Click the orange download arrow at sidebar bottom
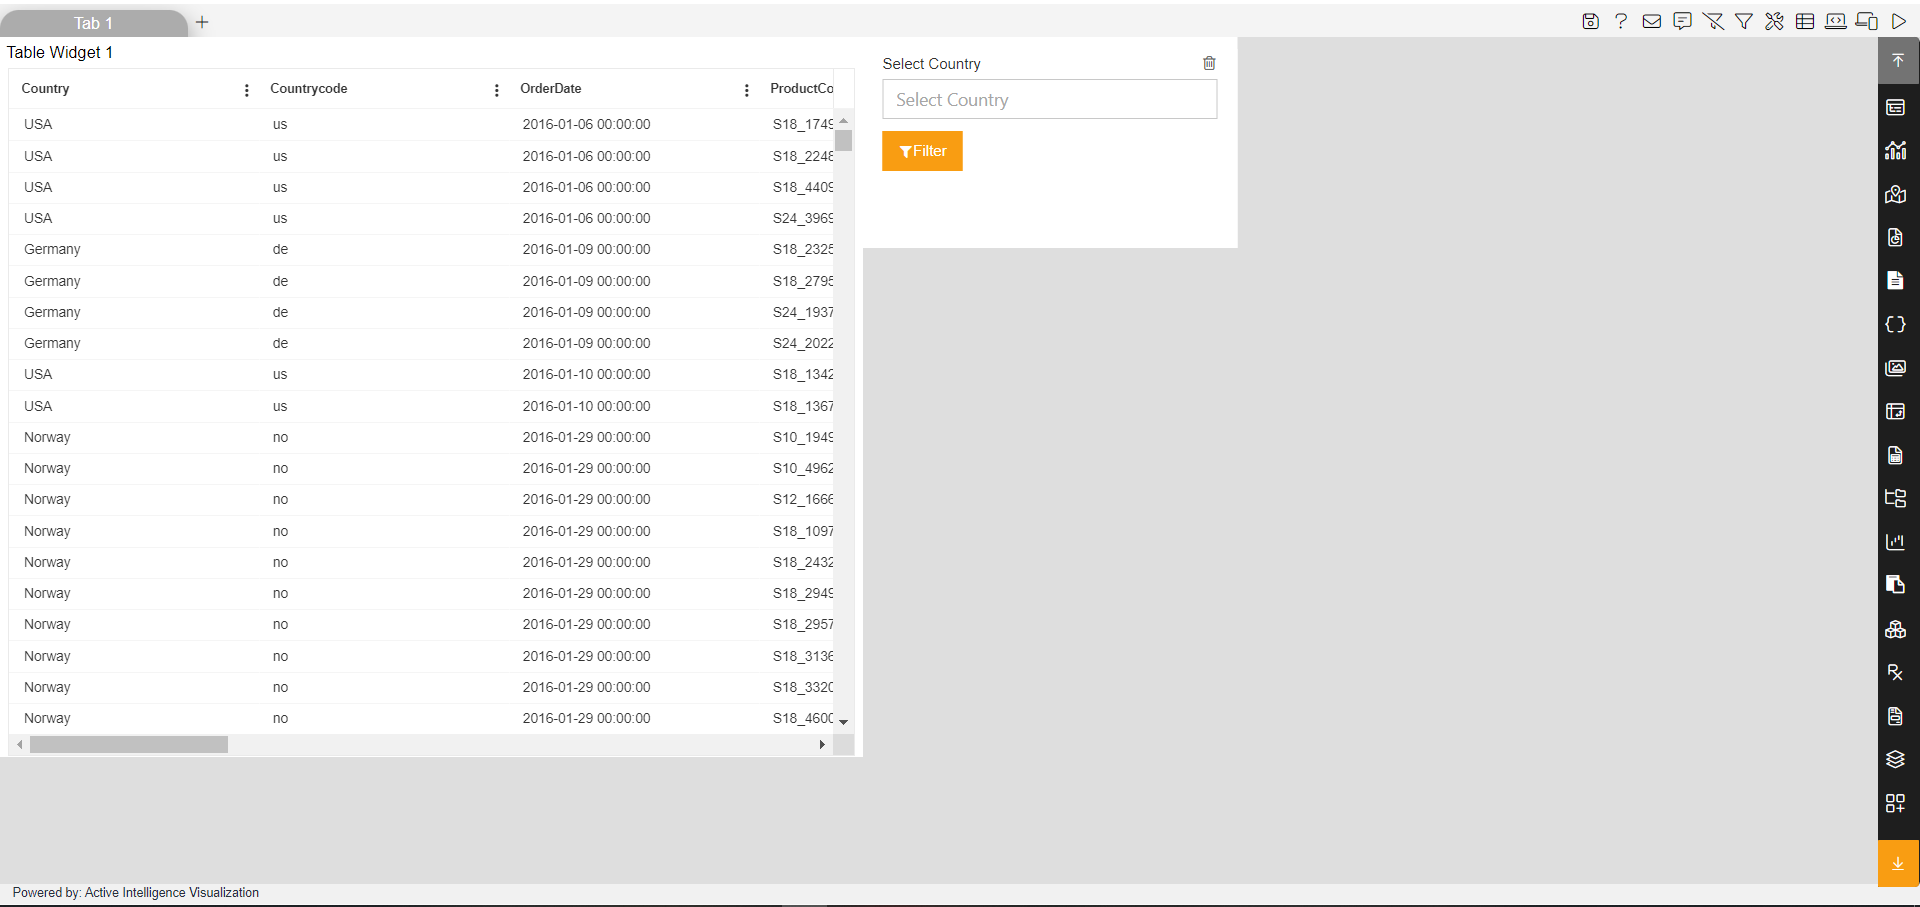Image resolution: width=1920 pixels, height=907 pixels. coord(1898,863)
